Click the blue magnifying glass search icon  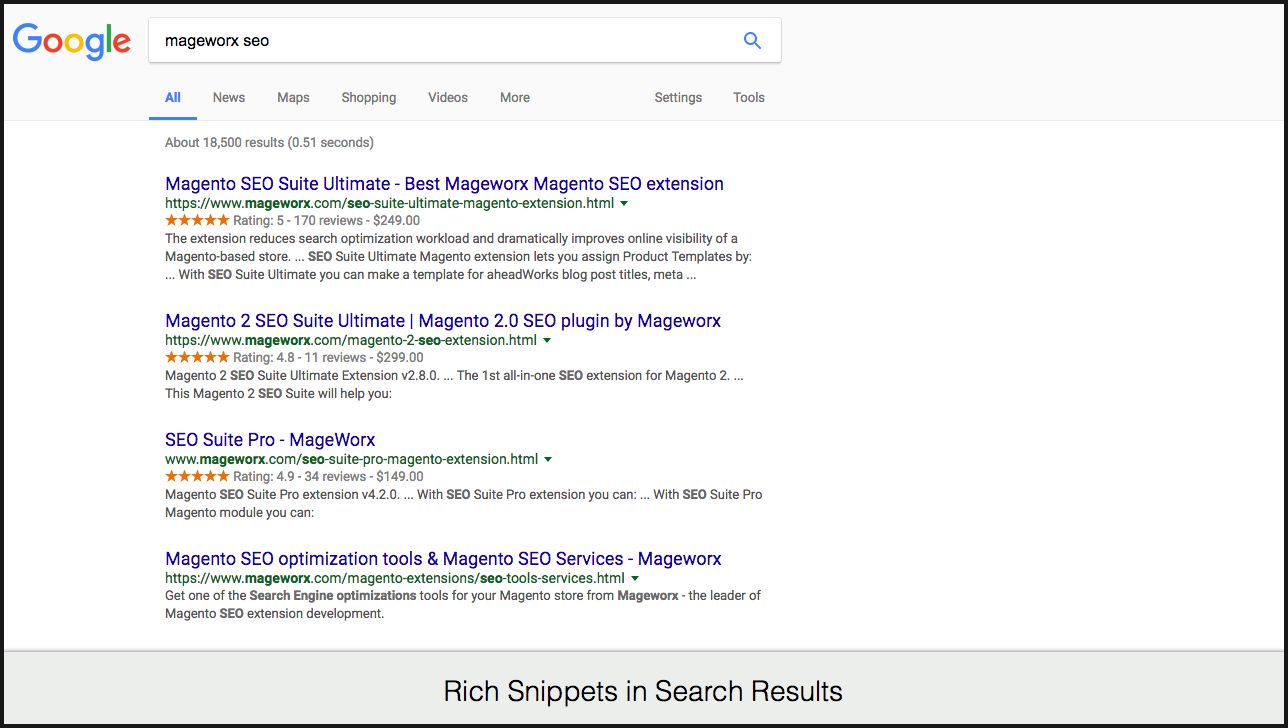pos(752,41)
